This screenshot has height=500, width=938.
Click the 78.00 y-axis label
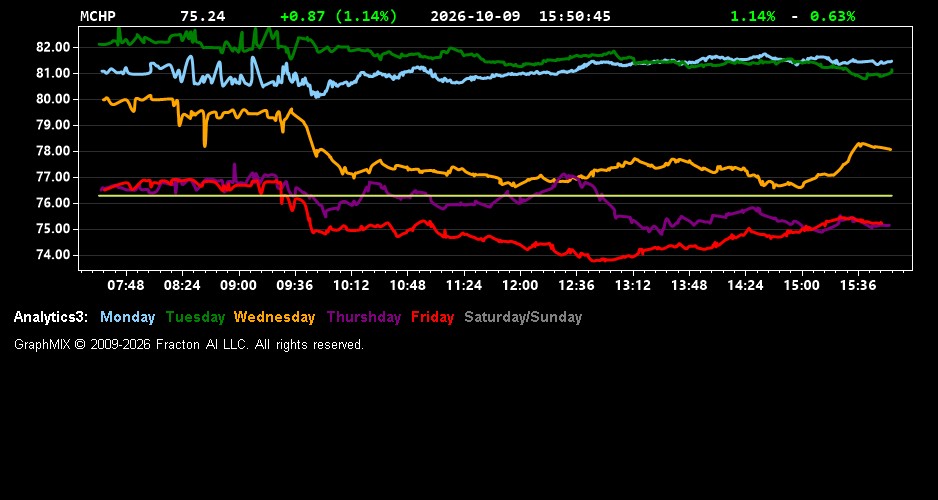(x=54, y=151)
